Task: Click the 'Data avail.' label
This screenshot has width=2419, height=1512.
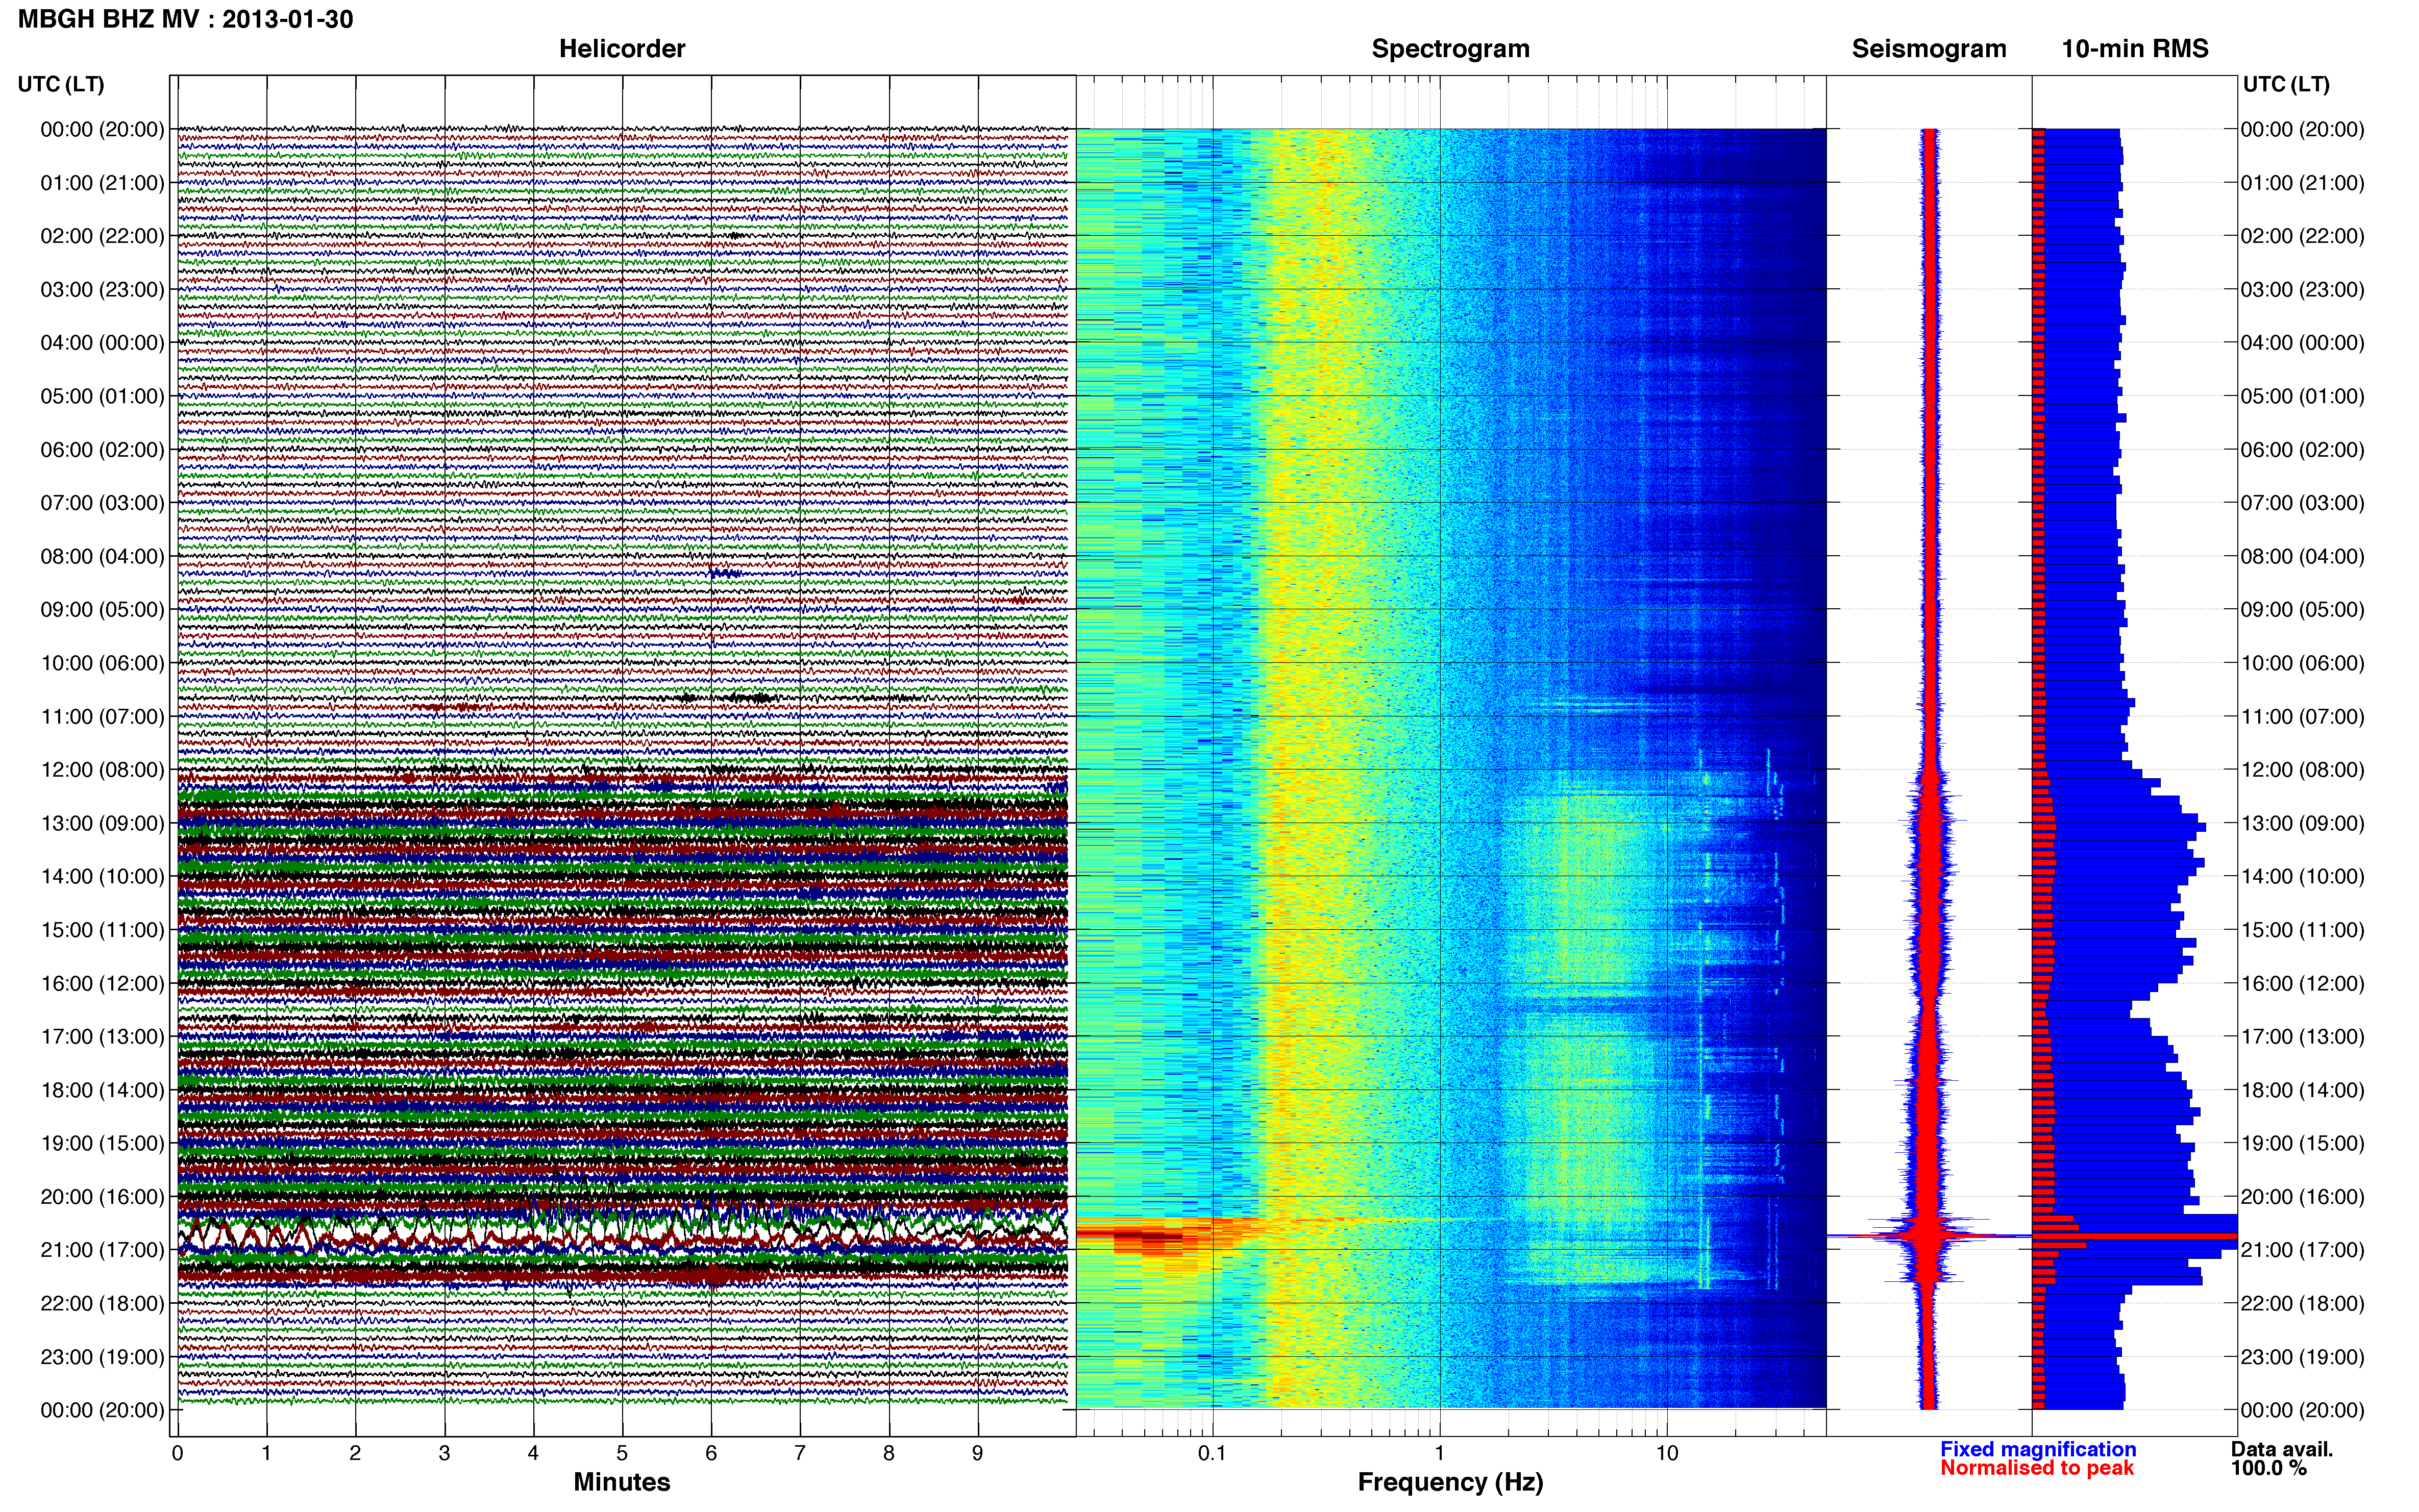Action: pos(2282,1449)
